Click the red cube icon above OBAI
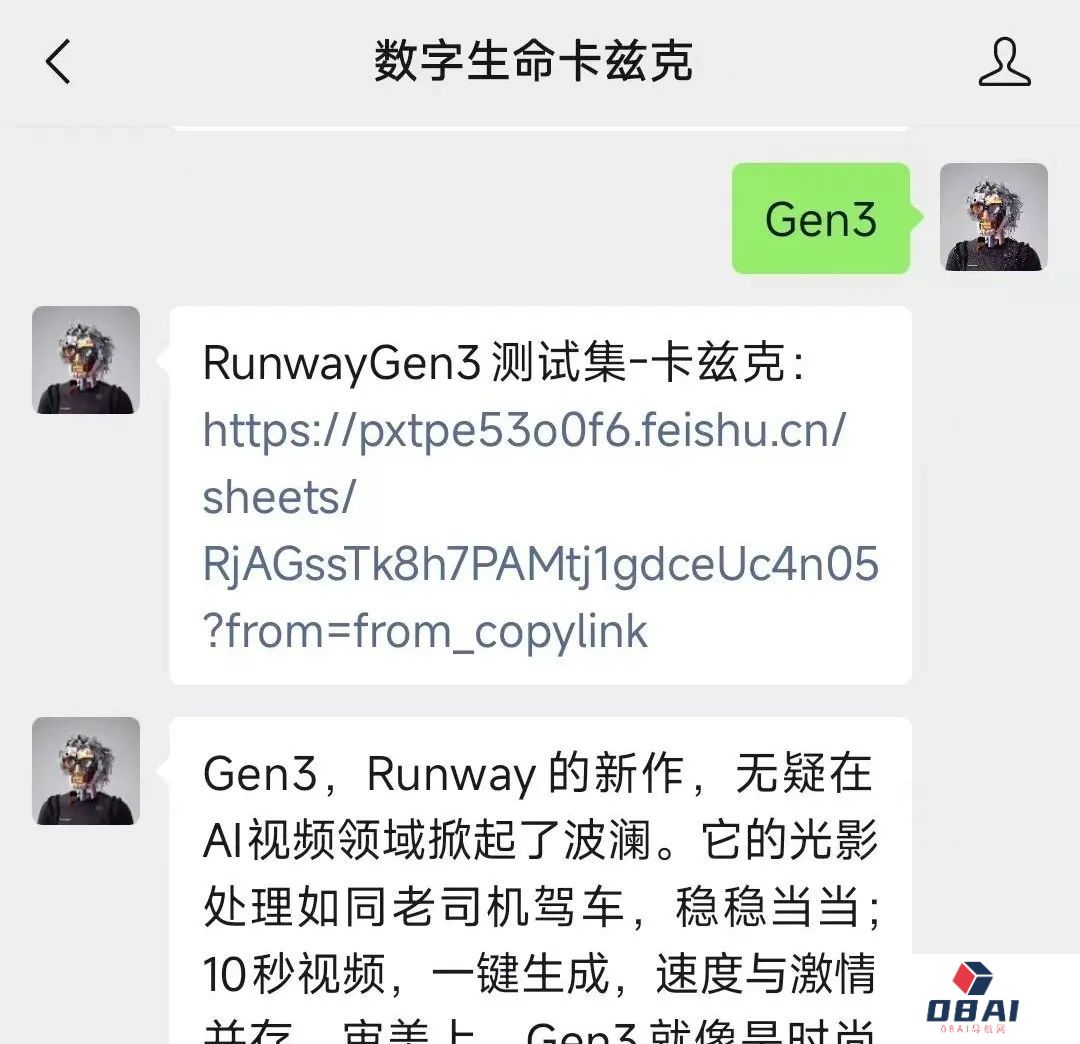 (973, 979)
